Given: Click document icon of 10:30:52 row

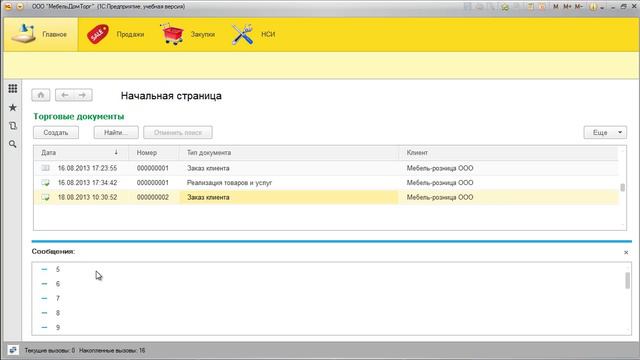Looking at the screenshot, I should click(x=45, y=198).
